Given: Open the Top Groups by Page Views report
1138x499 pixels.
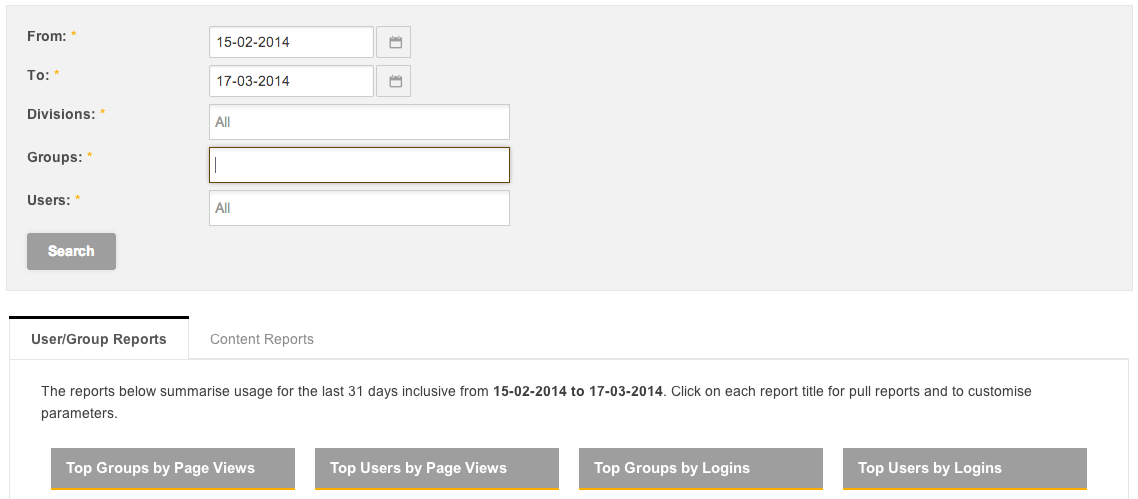Looking at the screenshot, I should click(x=173, y=469).
